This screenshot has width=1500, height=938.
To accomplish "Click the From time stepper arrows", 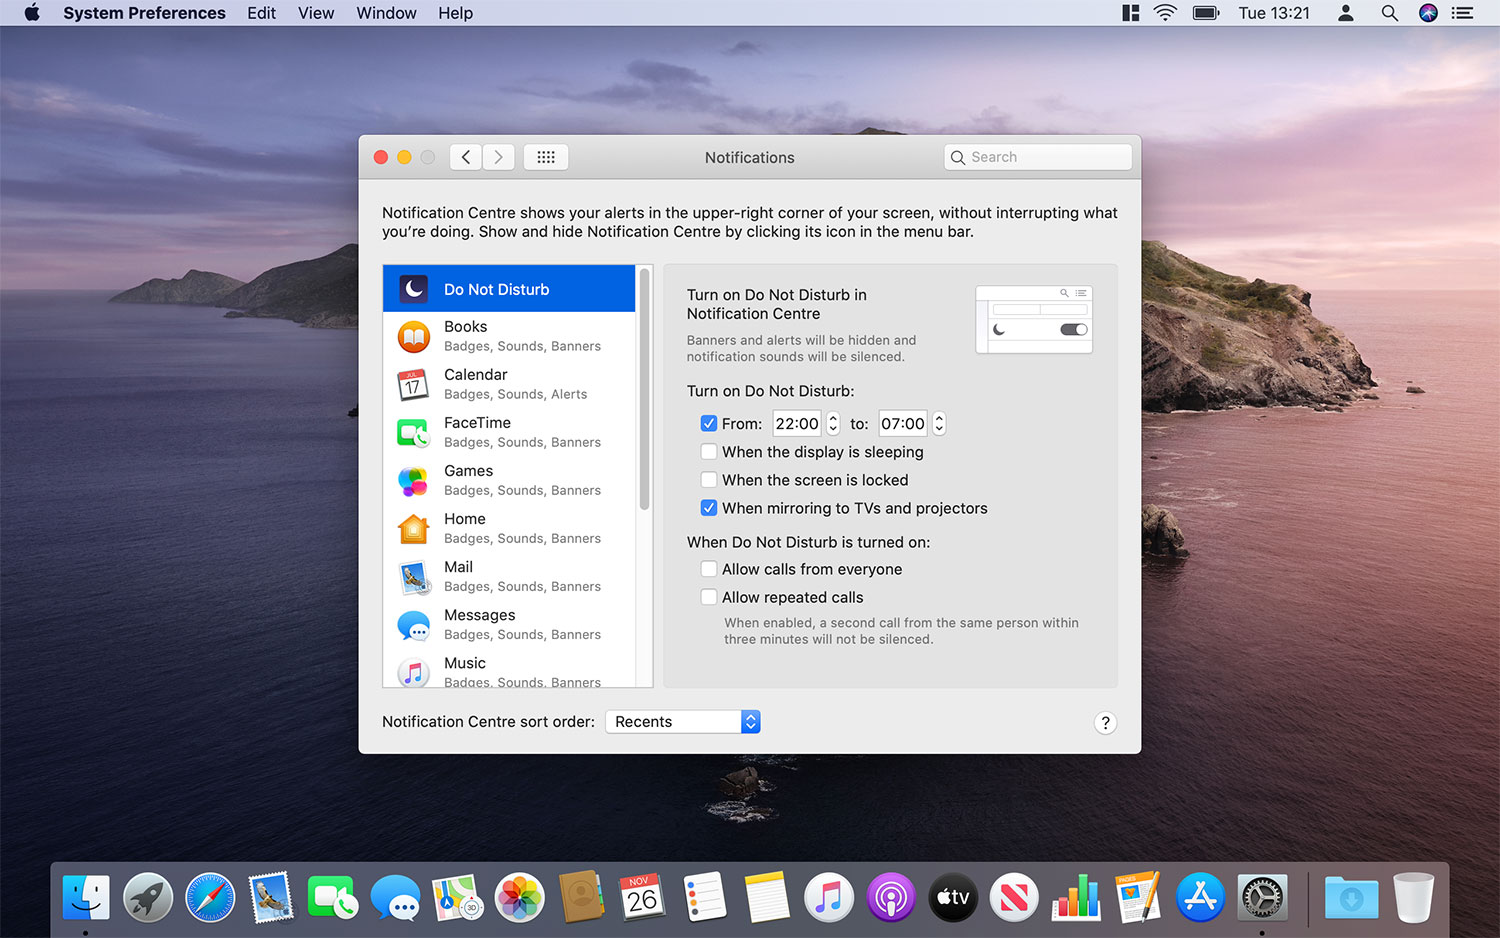I will click(832, 423).
